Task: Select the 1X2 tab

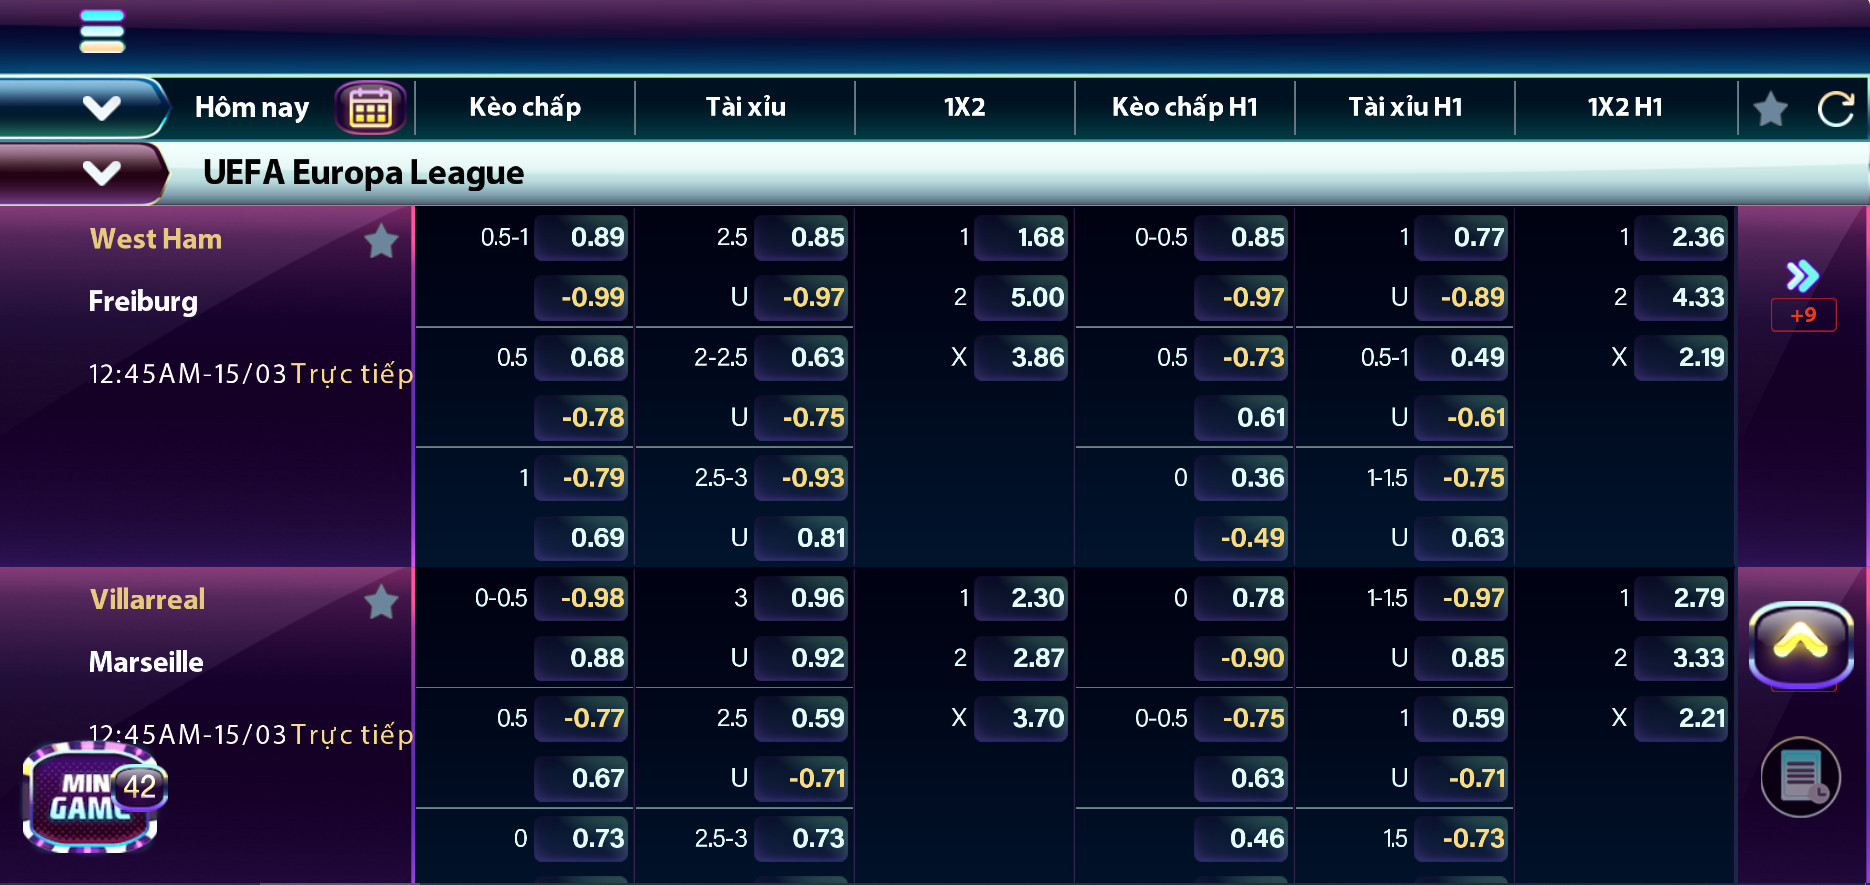Action: (x=964, y=107)
